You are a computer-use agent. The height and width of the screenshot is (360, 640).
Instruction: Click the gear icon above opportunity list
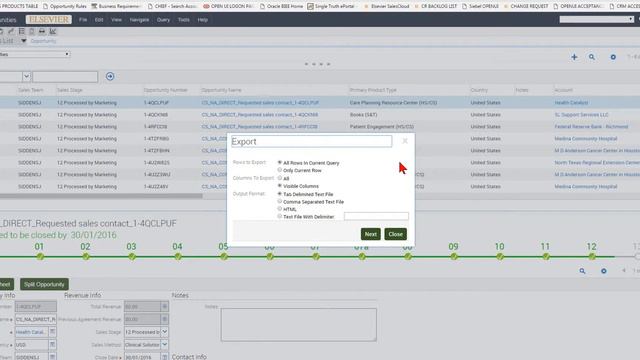pyautogui.click(x=613, y=57)
